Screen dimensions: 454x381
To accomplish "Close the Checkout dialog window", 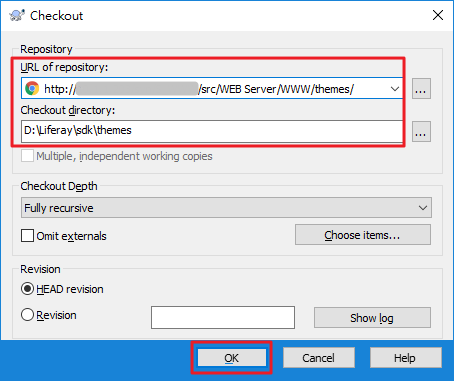I will click(438, 15).
